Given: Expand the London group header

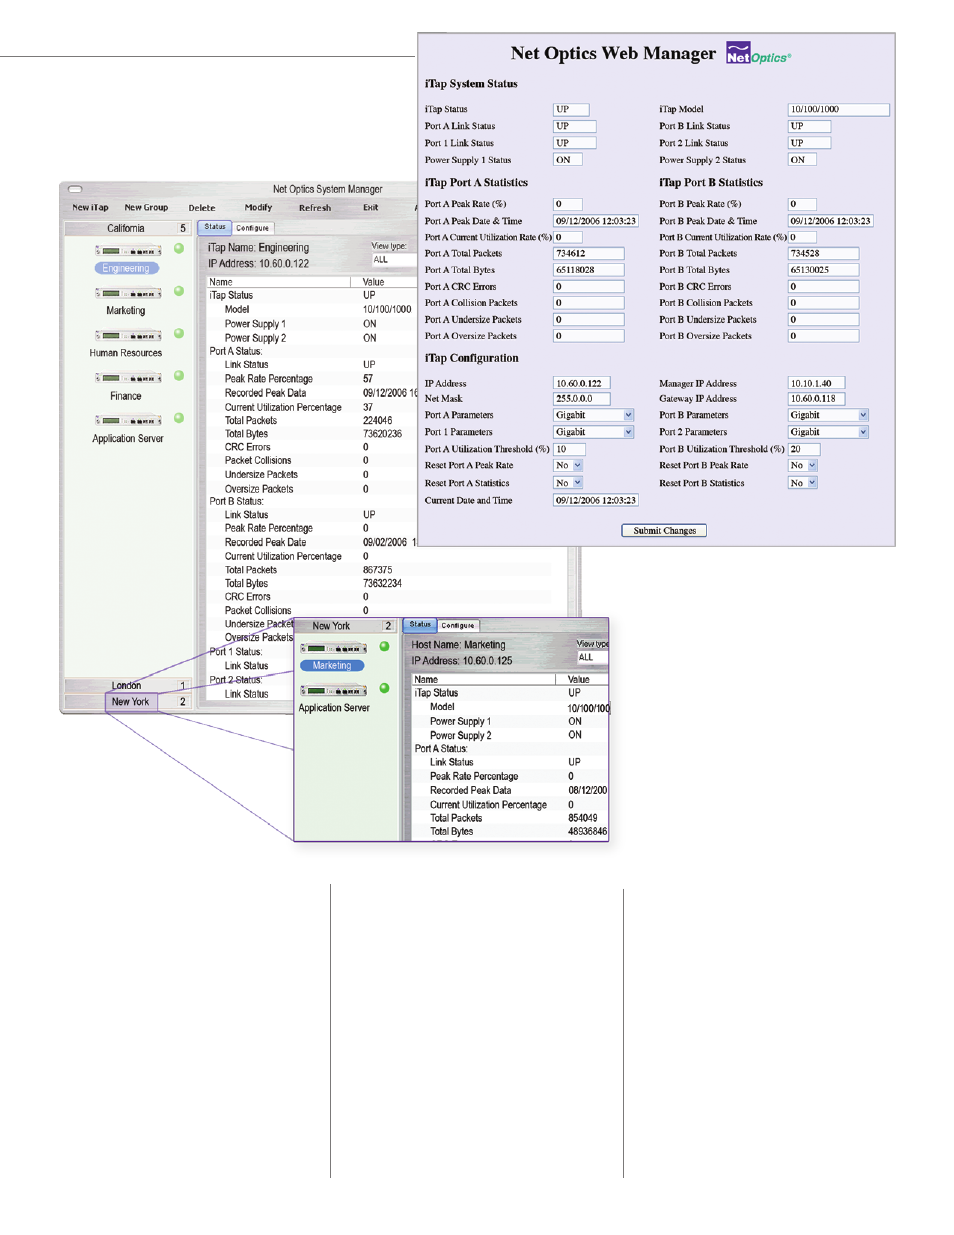Looking at the screenshot, I should (x=126, y=686).
